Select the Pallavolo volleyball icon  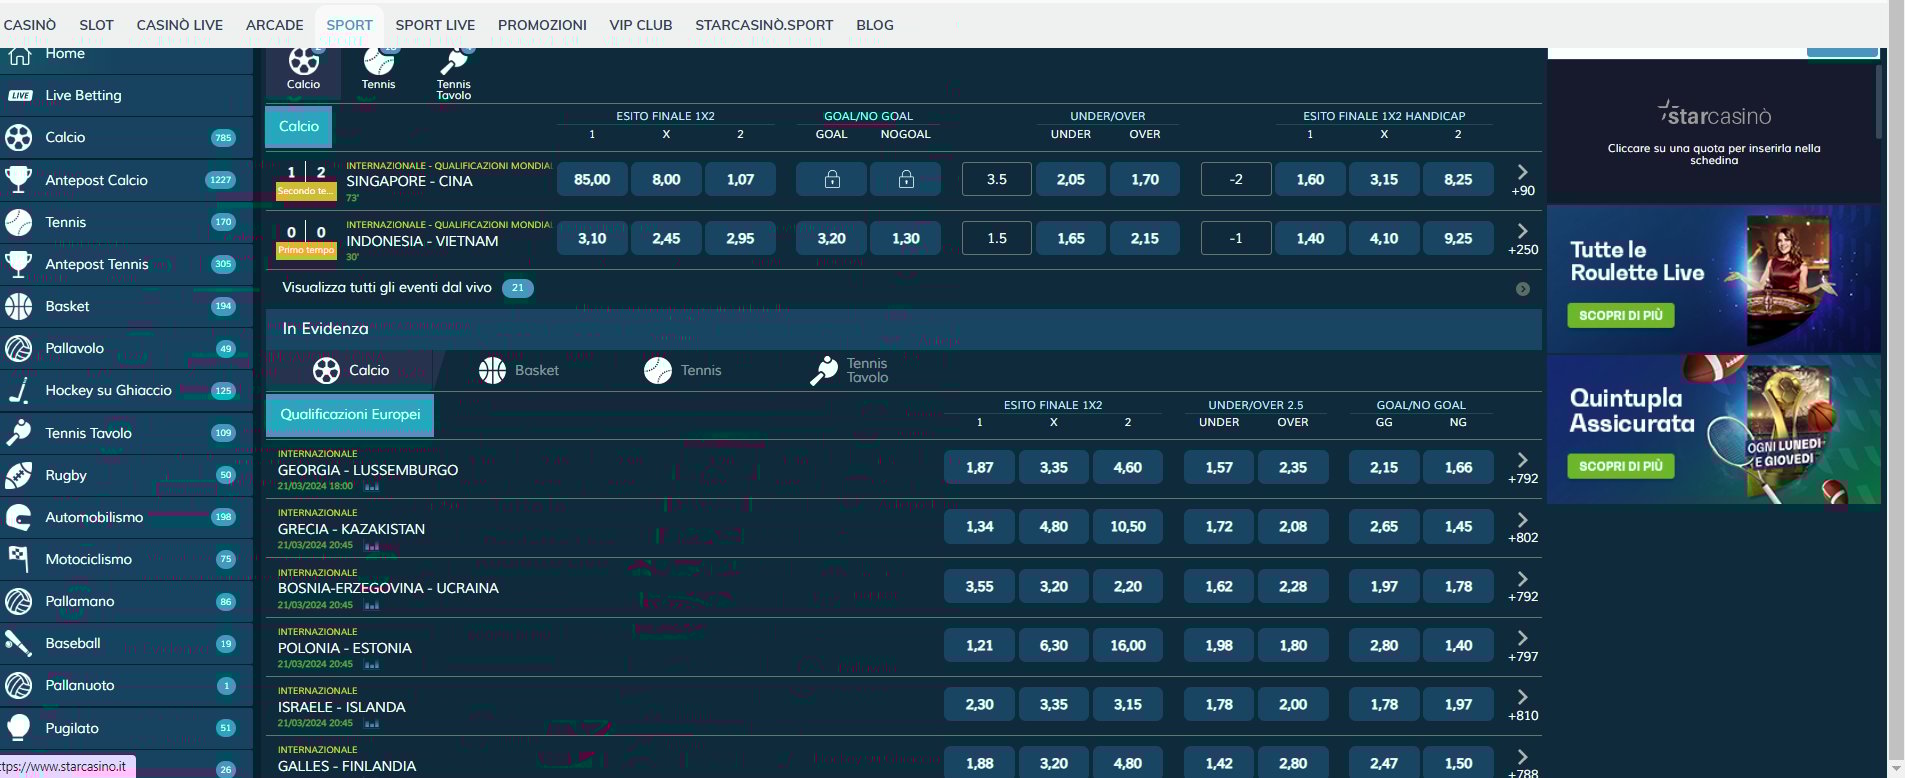(x=19, y=348)
